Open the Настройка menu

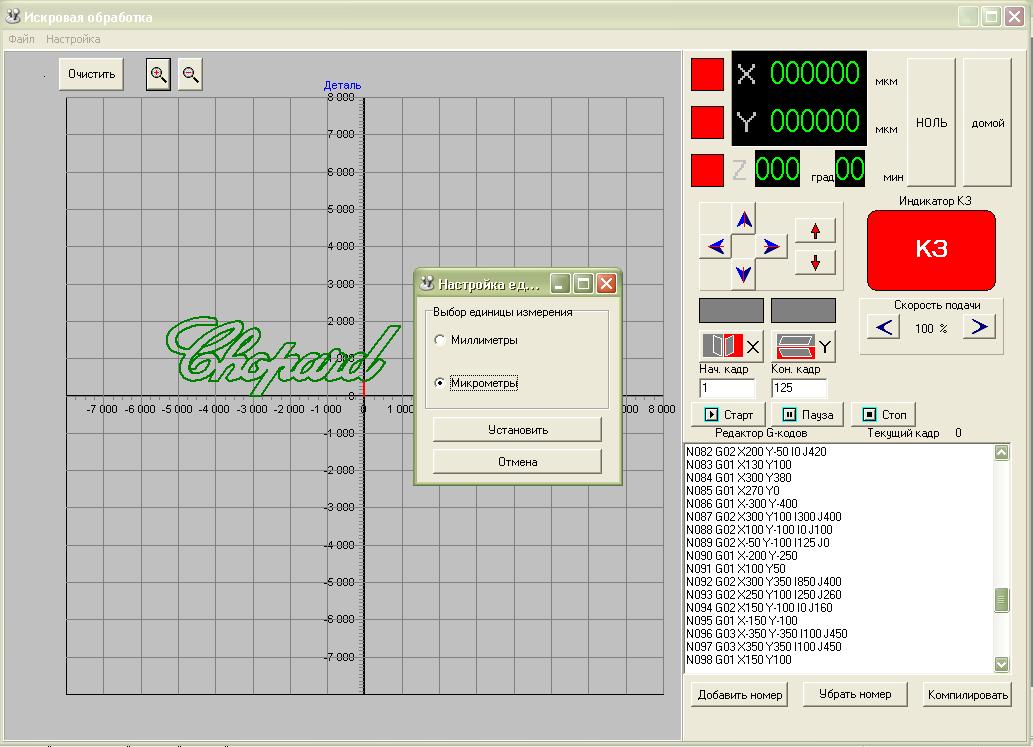pyautogui.click(x=73, y=40)
